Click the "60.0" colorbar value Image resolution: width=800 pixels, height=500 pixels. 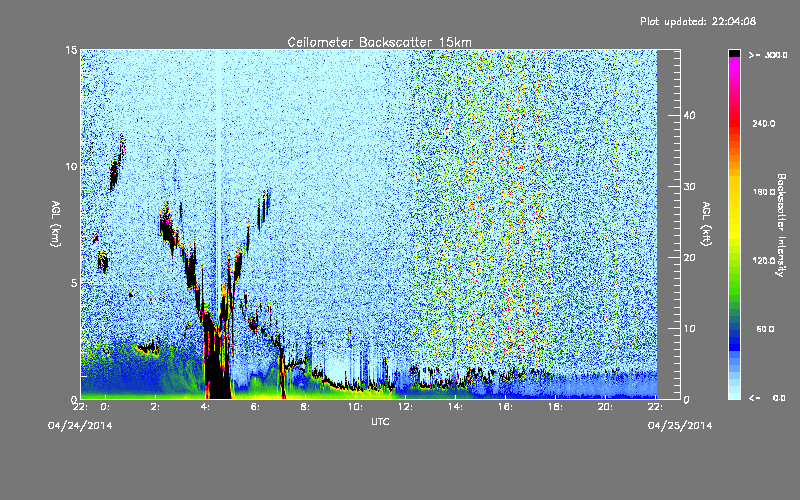(x=765, y=329)
